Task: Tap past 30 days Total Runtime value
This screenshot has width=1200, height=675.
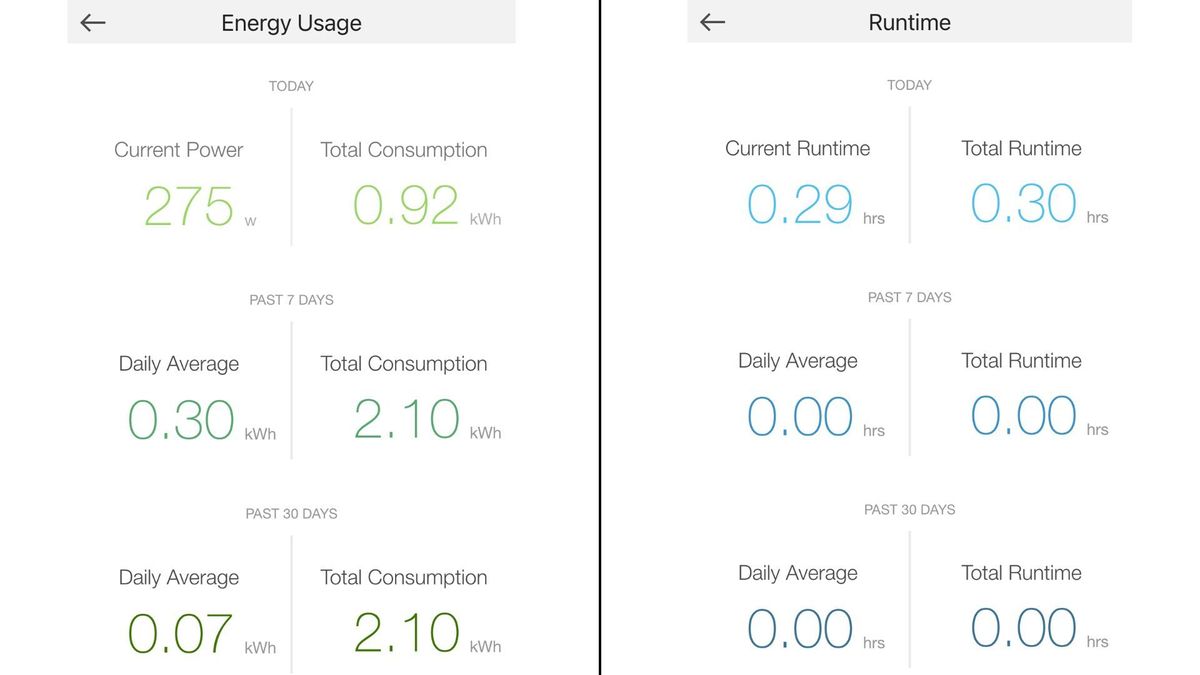Action: tap(1024, 628)
